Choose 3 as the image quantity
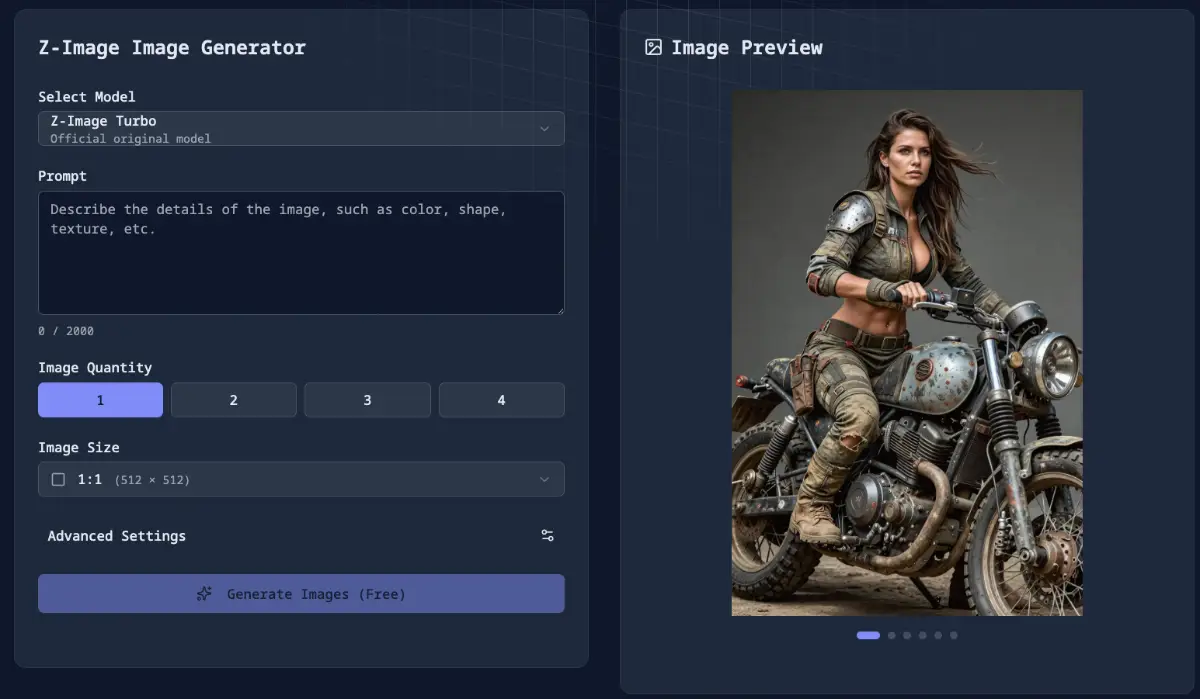Viewport: 1200px width, 699px height. (367, 400)
